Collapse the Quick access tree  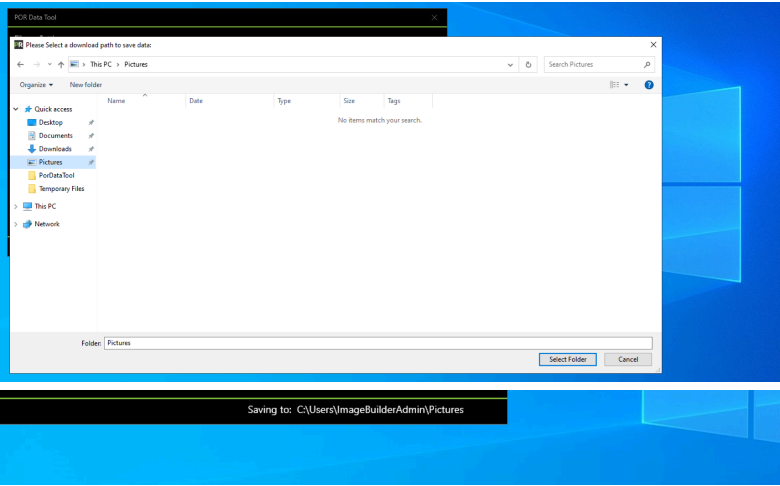(16, 109)
